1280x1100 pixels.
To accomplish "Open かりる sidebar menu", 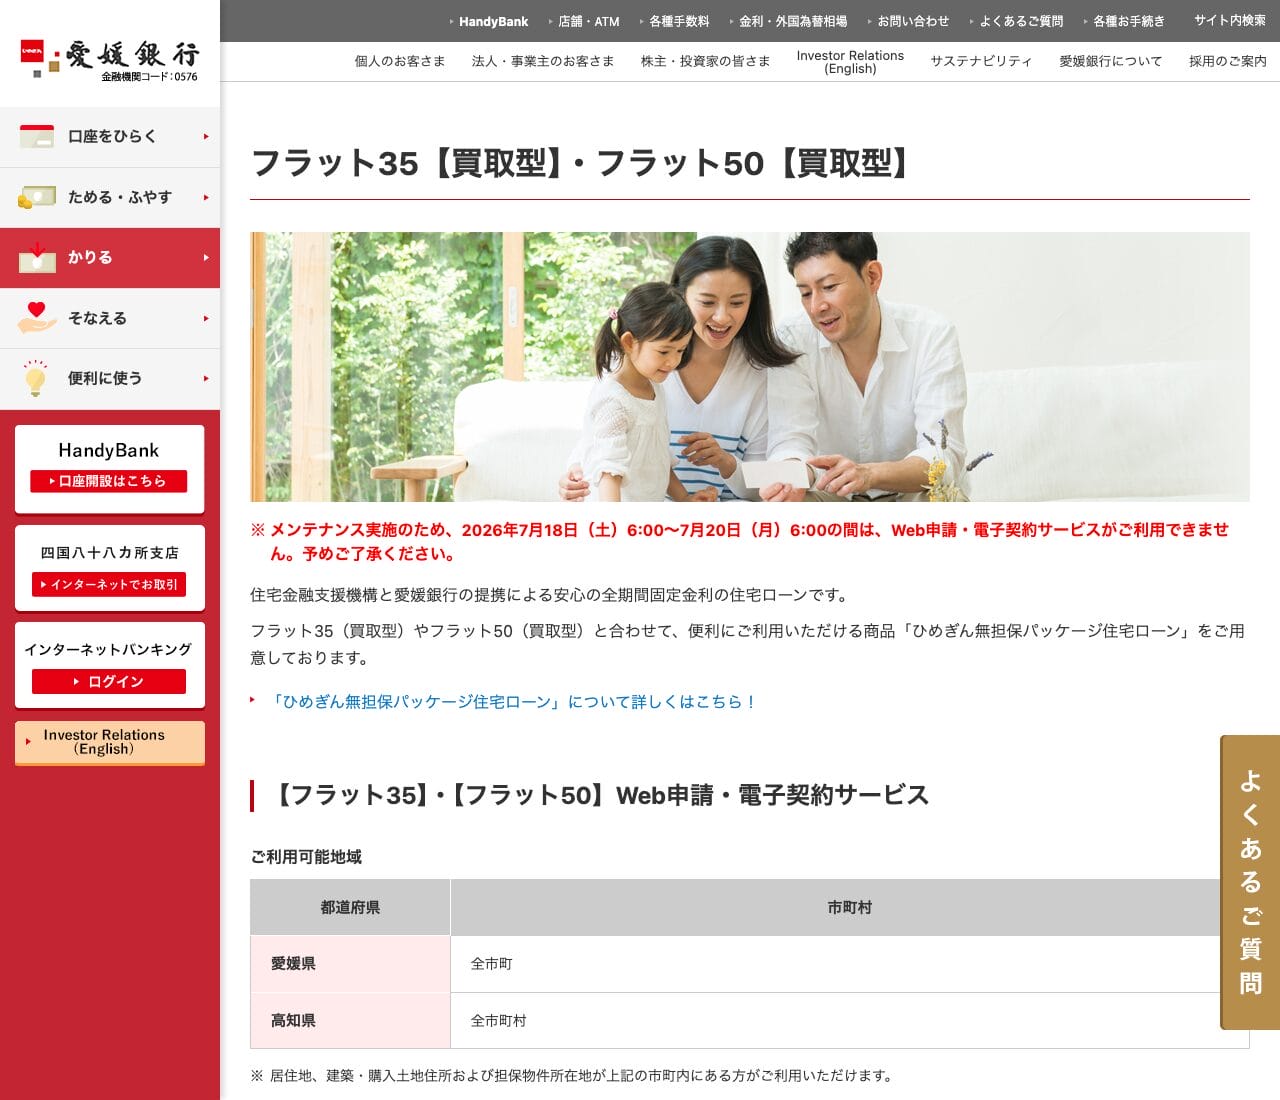I will 110,258.
